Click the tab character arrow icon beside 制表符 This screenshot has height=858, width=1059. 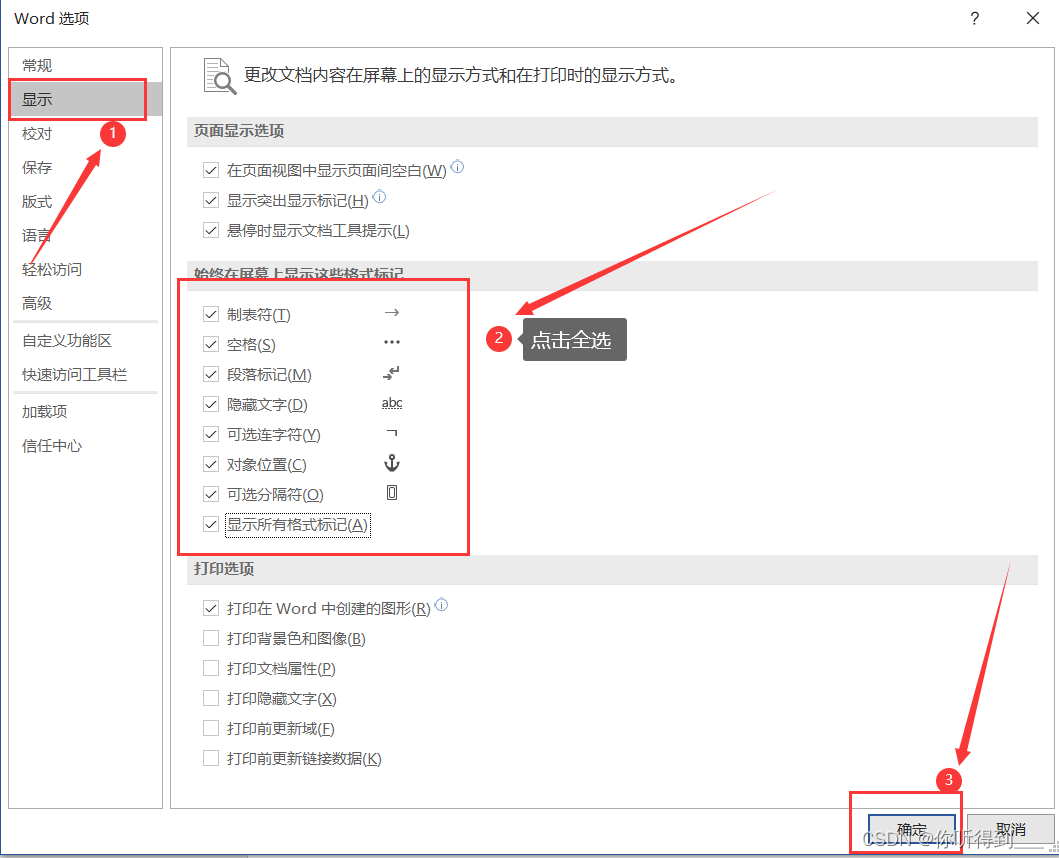(x=392, y=312)
